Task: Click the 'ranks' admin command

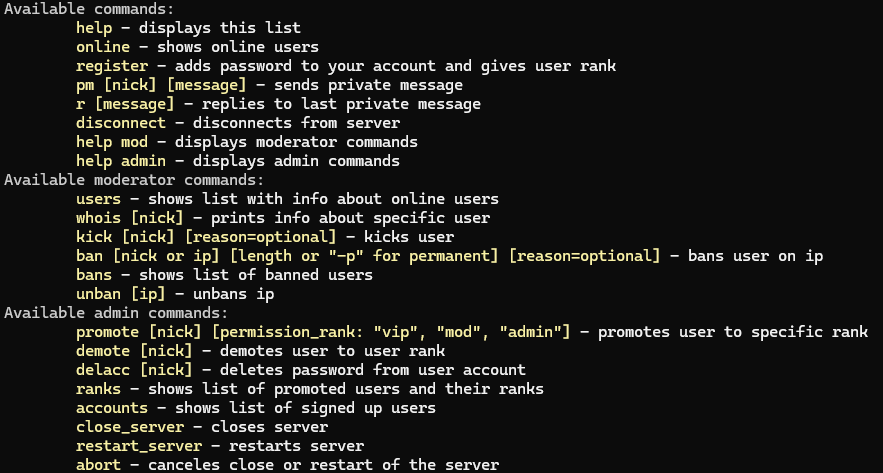Action: [x=99, y=389]
